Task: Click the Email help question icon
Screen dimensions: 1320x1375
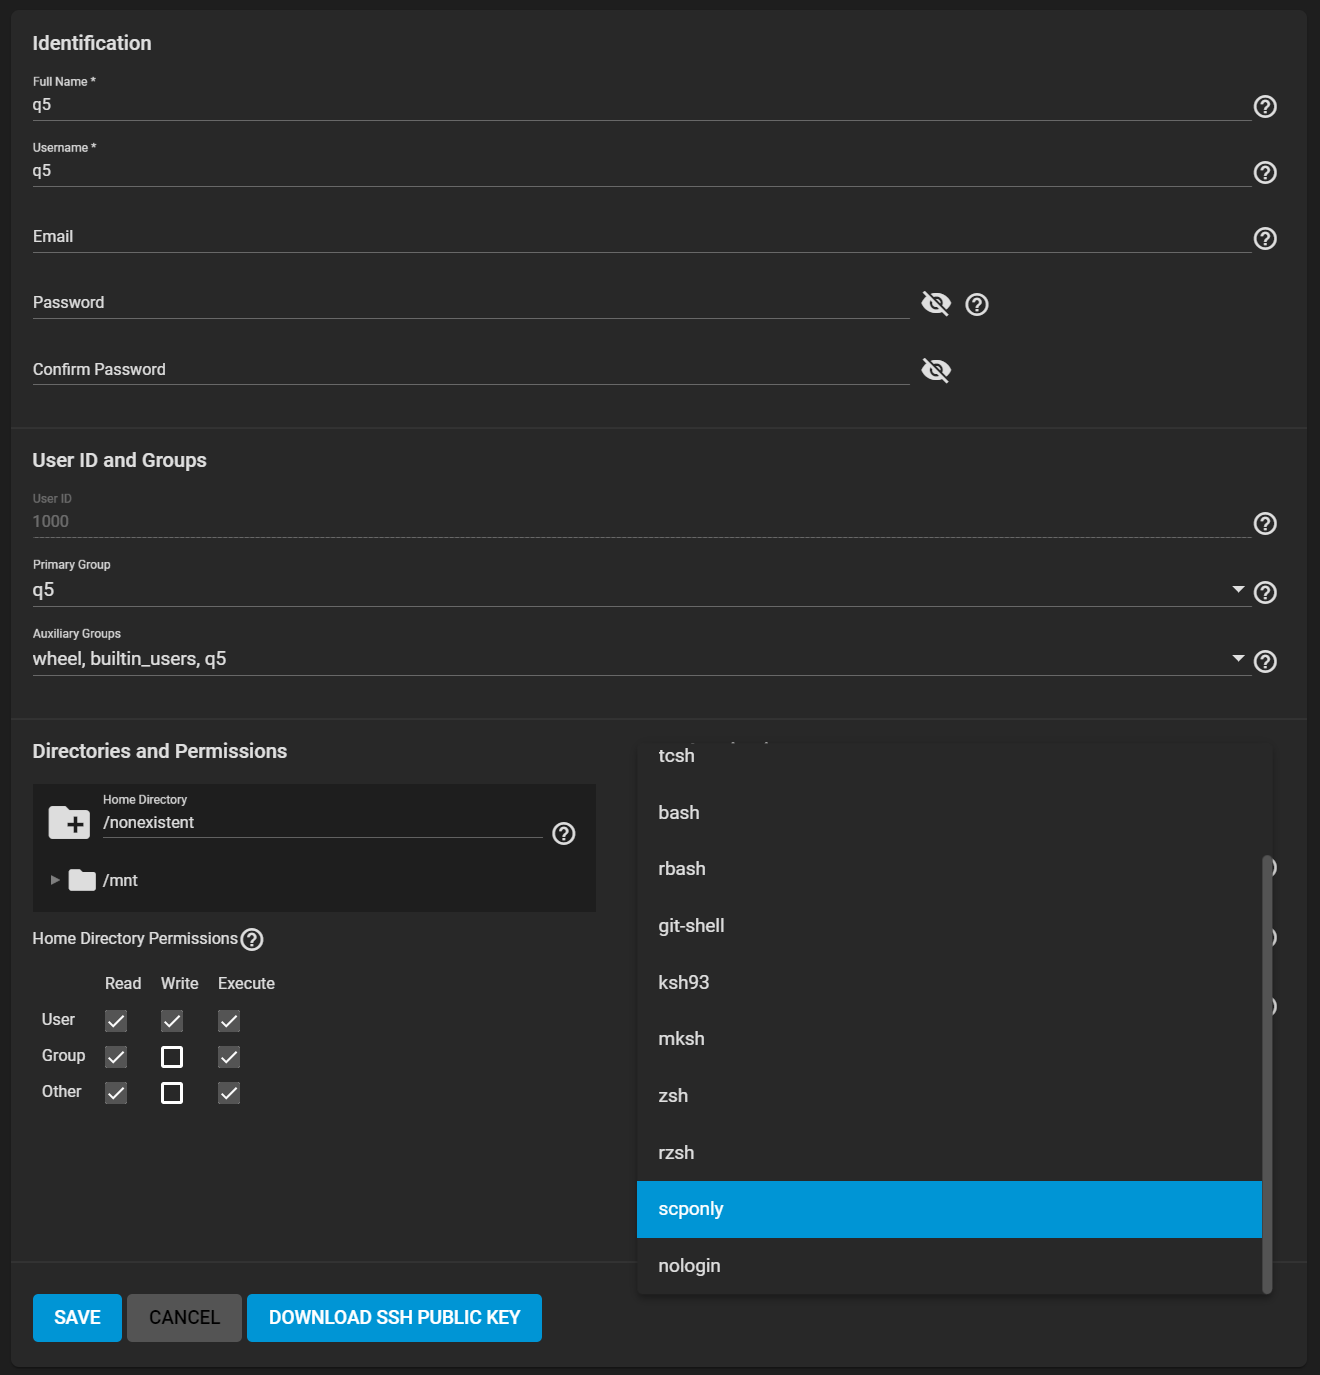Action: (x=1265, y=239)
